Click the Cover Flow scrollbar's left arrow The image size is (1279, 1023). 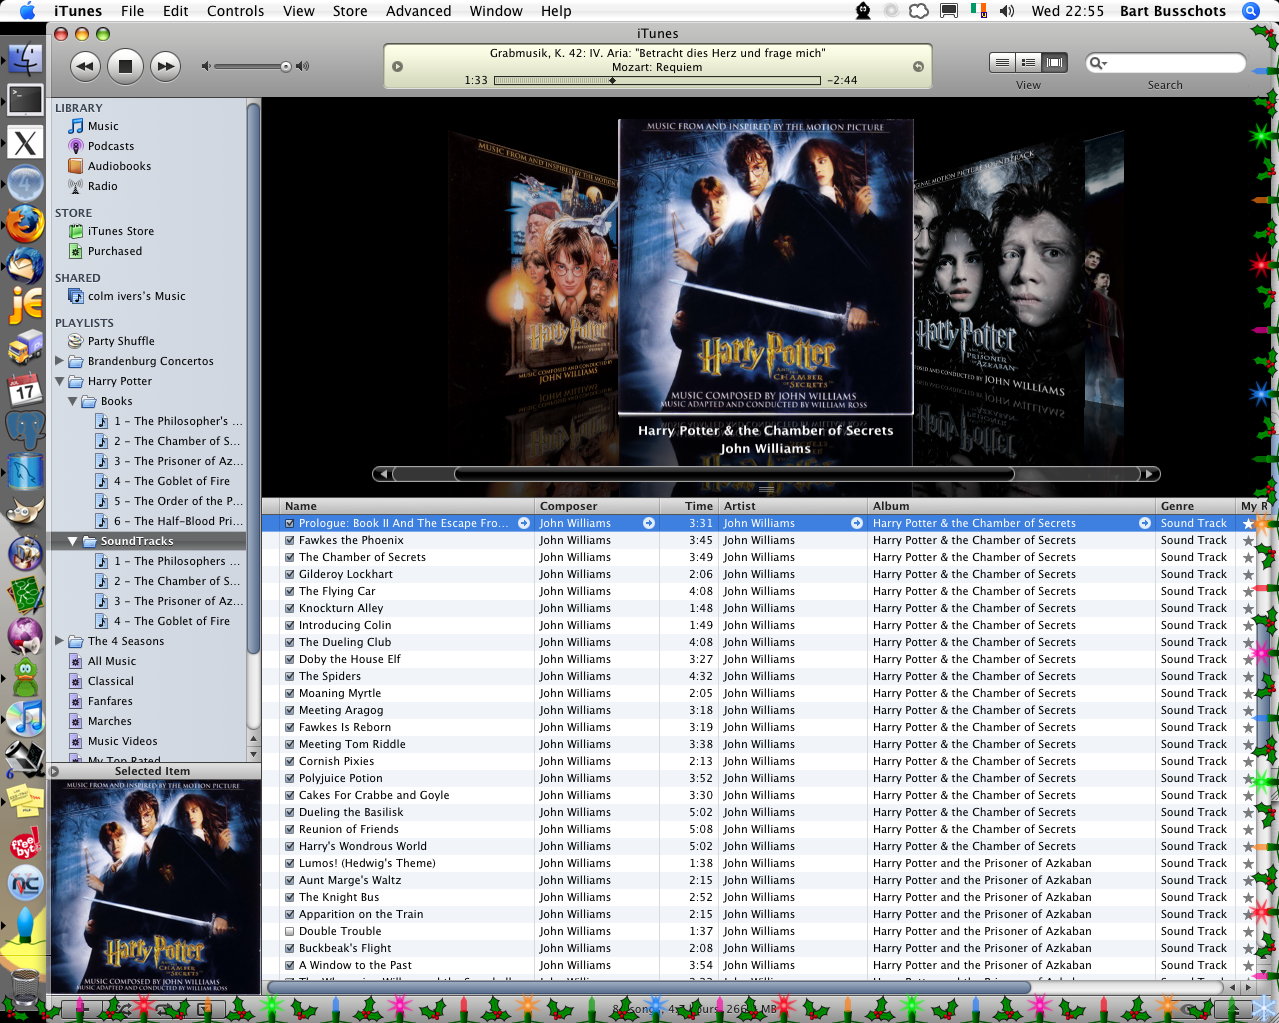coord(383,474)
